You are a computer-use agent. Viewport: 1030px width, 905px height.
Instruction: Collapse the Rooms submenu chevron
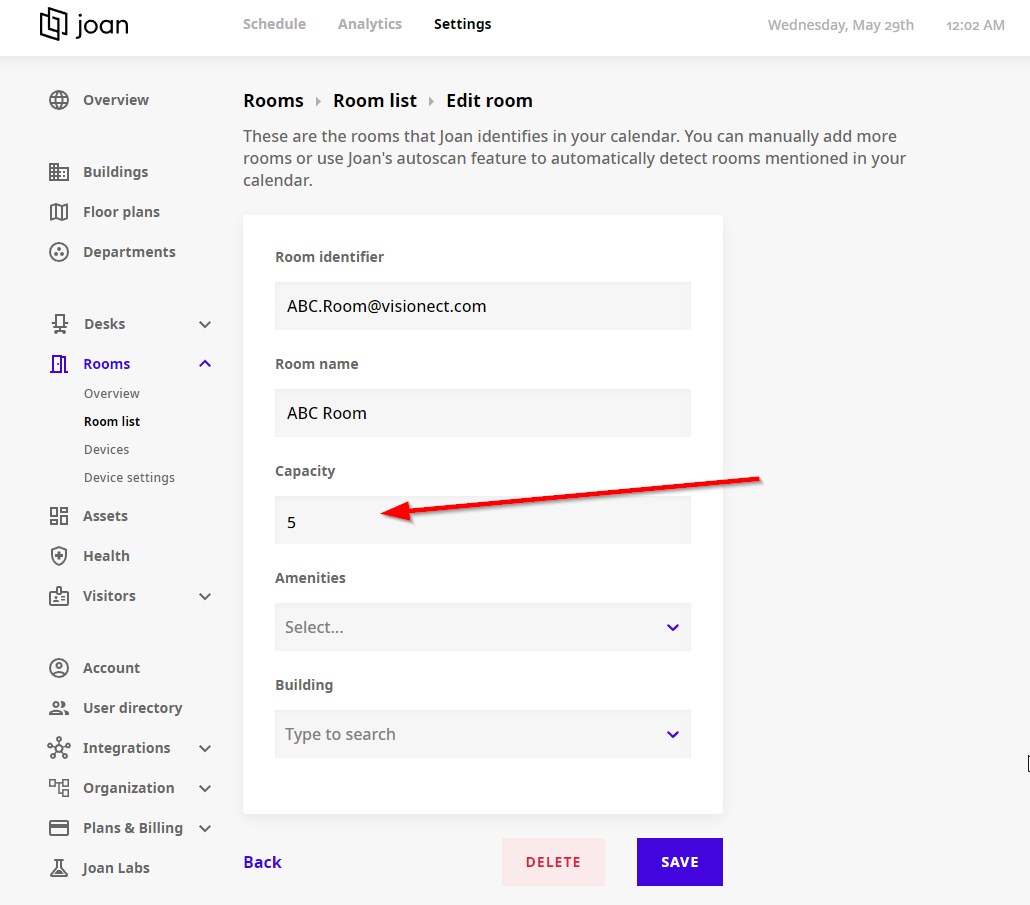(205, 364)
